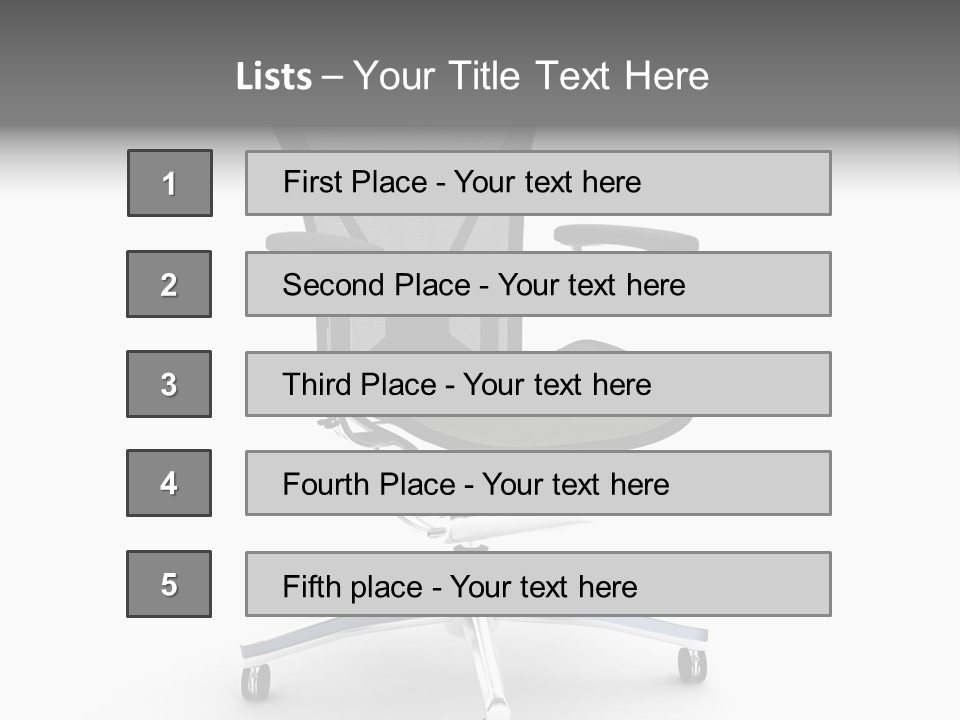Screen dimensions: 960x720
Task: Click the First Place text bar
Action: point(538,183)
